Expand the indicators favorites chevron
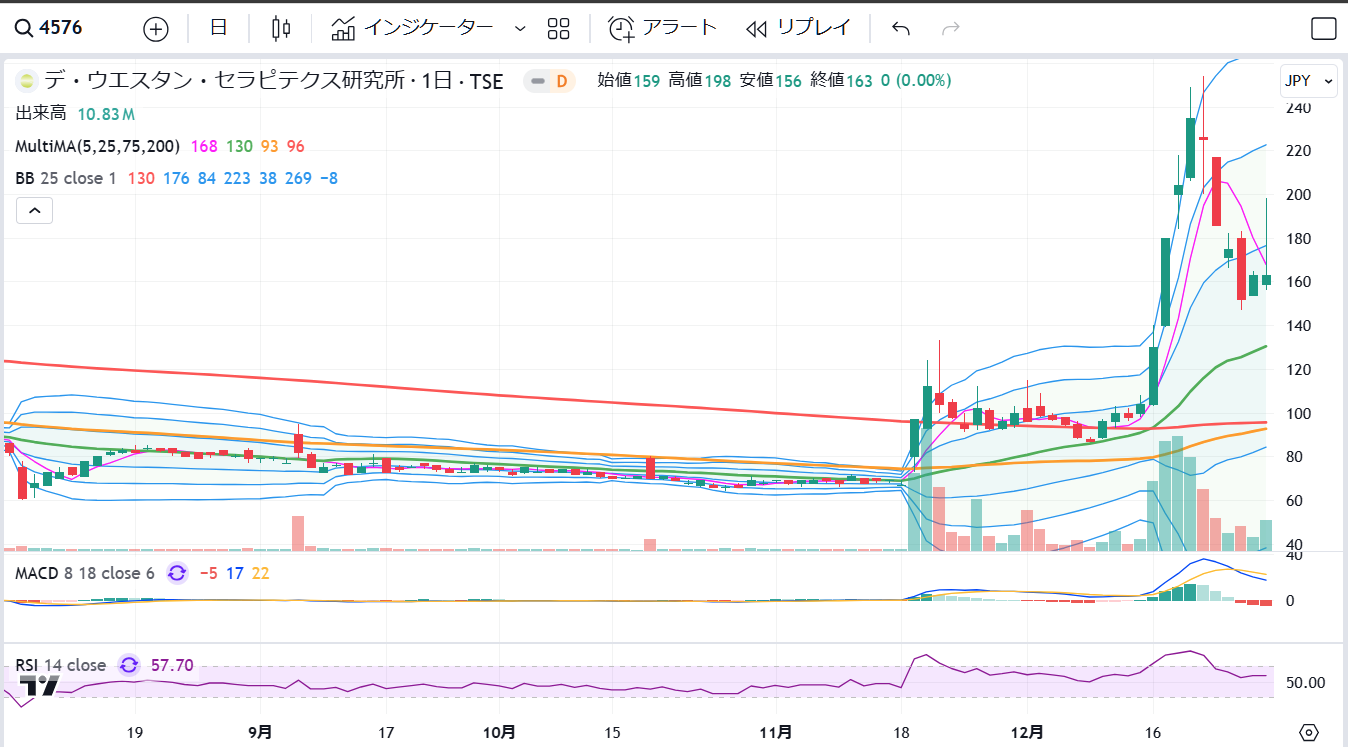This screenshot has width=1348, height=747. (x=519, y=28)
